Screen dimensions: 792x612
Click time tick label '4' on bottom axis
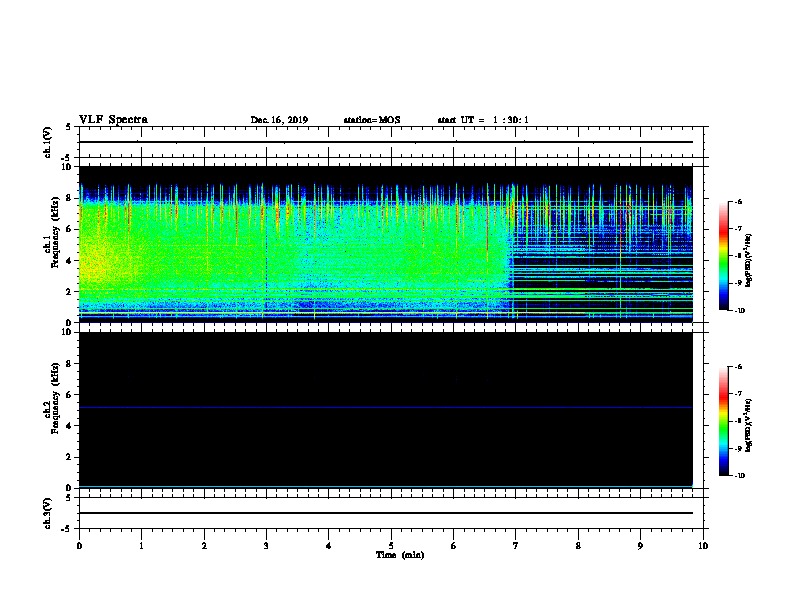pos(329,546)
